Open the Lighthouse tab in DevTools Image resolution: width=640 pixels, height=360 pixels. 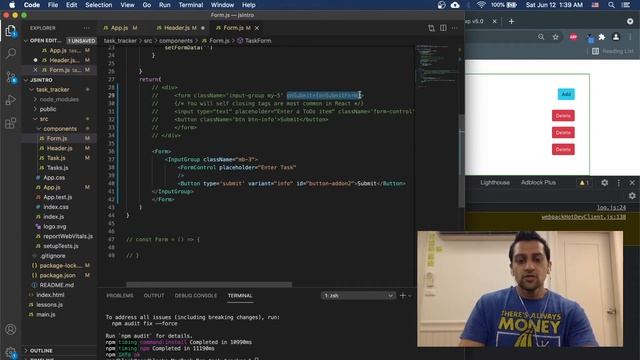495,182
